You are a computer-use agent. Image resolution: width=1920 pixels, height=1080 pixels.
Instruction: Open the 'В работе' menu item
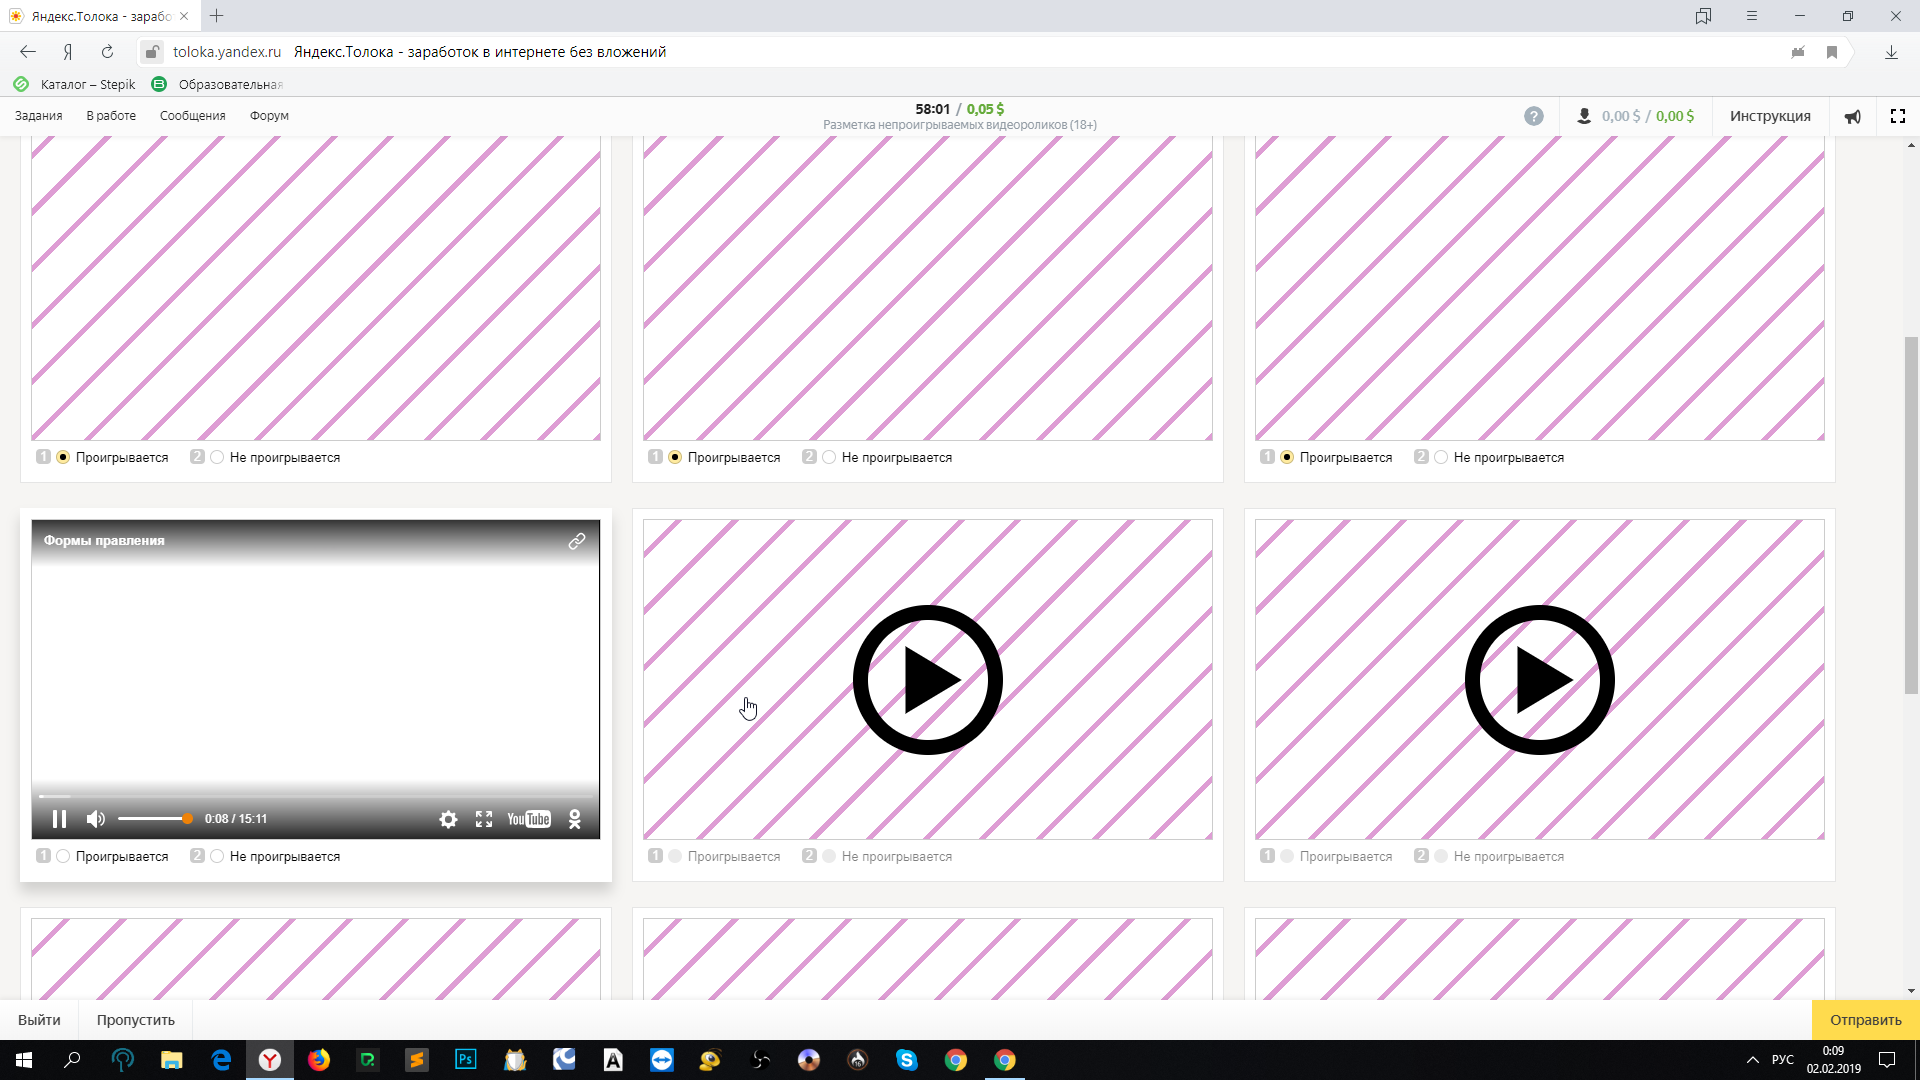pos(111,116)
